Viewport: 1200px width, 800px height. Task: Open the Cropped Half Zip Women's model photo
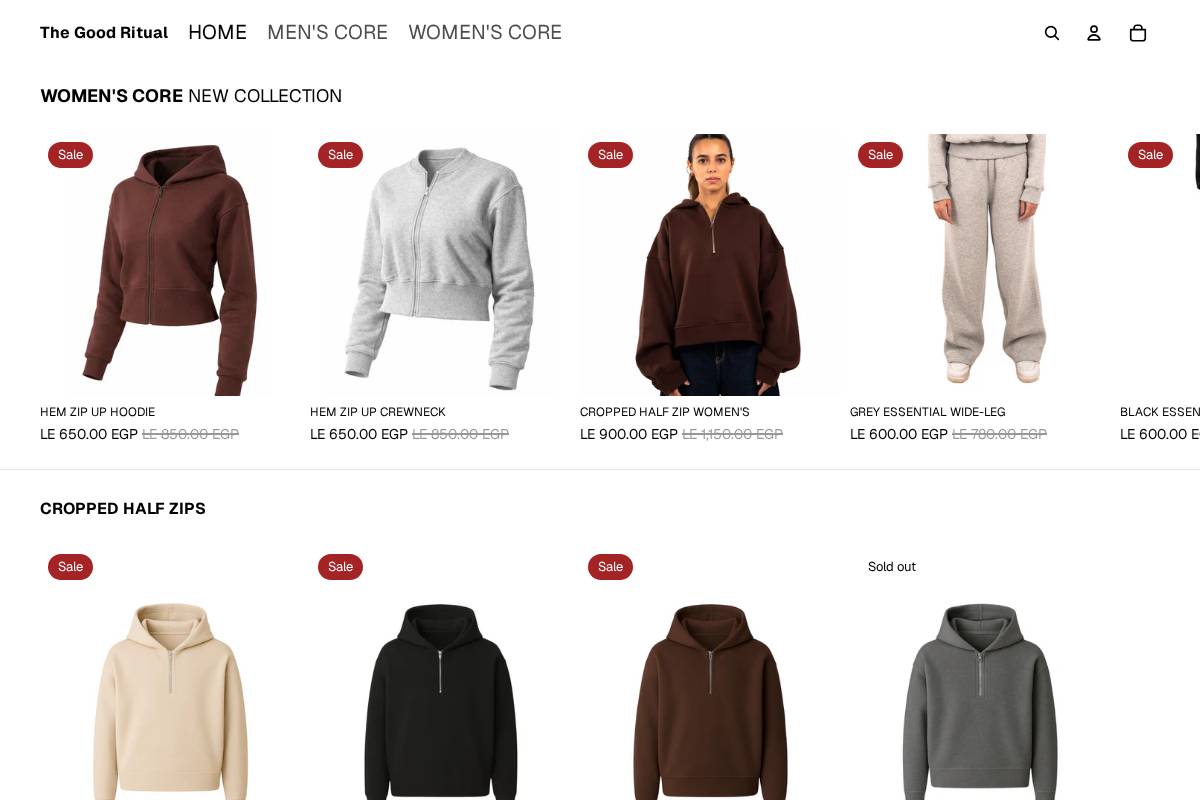pos(710,265)
